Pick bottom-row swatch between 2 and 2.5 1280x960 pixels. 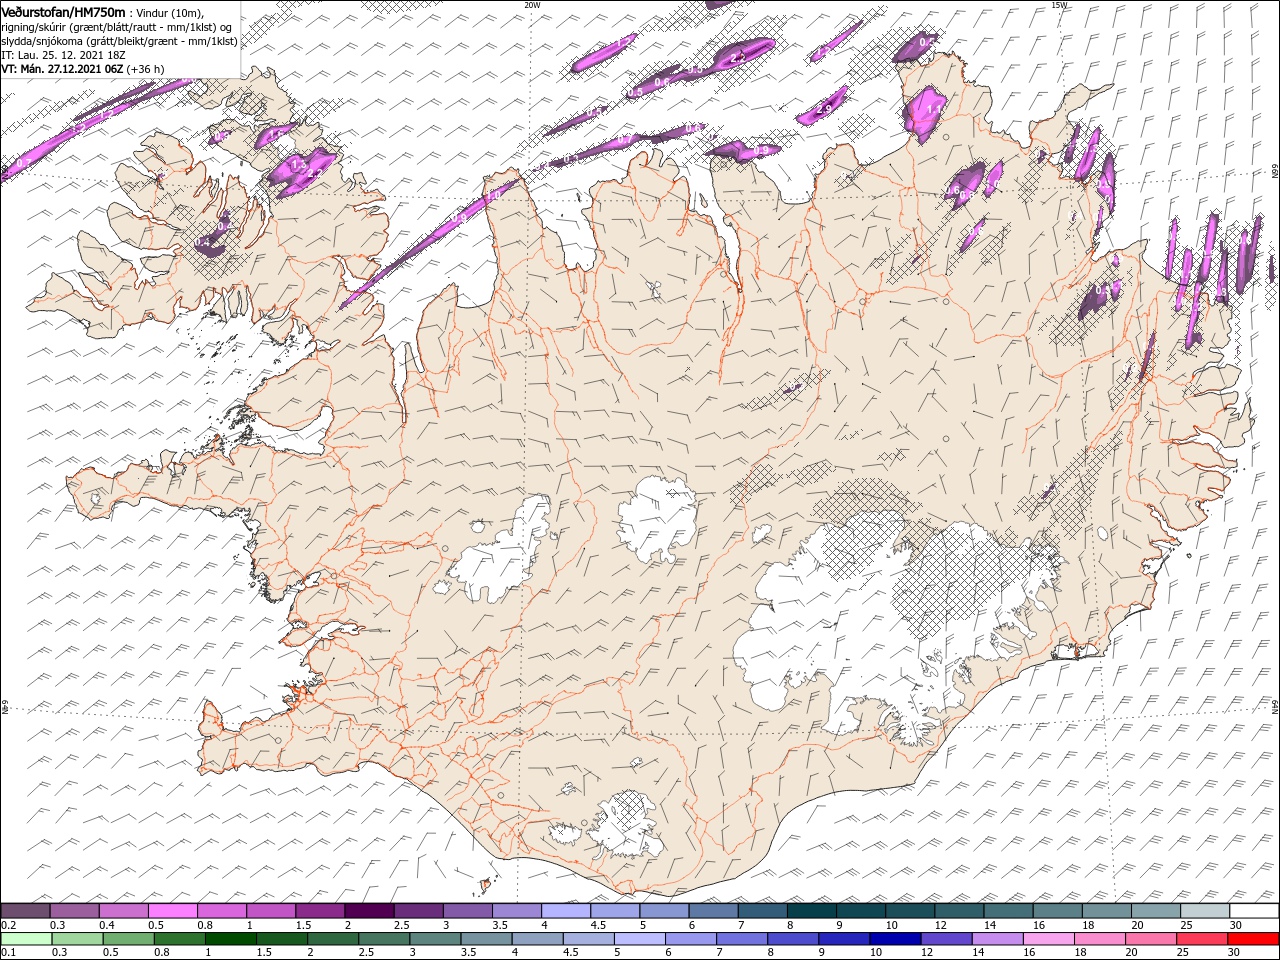pos(333,938)
